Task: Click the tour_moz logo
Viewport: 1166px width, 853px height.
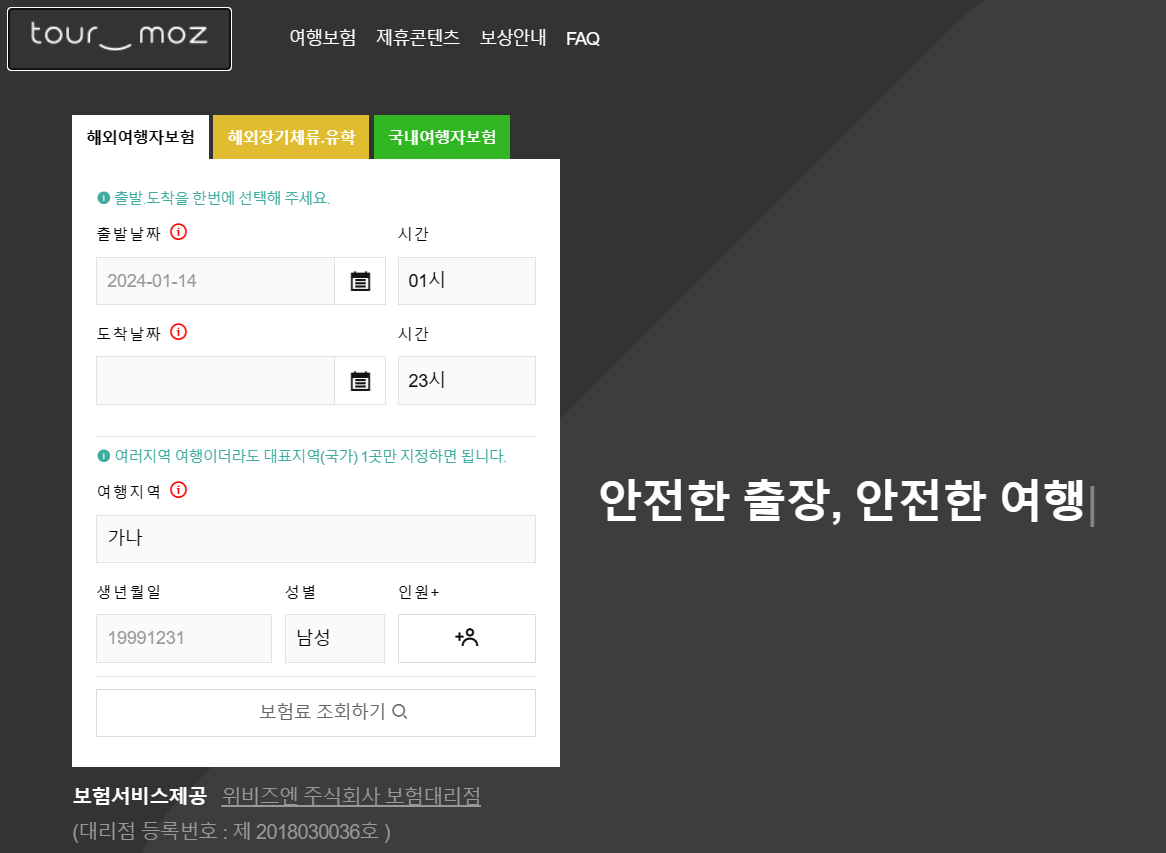Action: tap(119, 38)
